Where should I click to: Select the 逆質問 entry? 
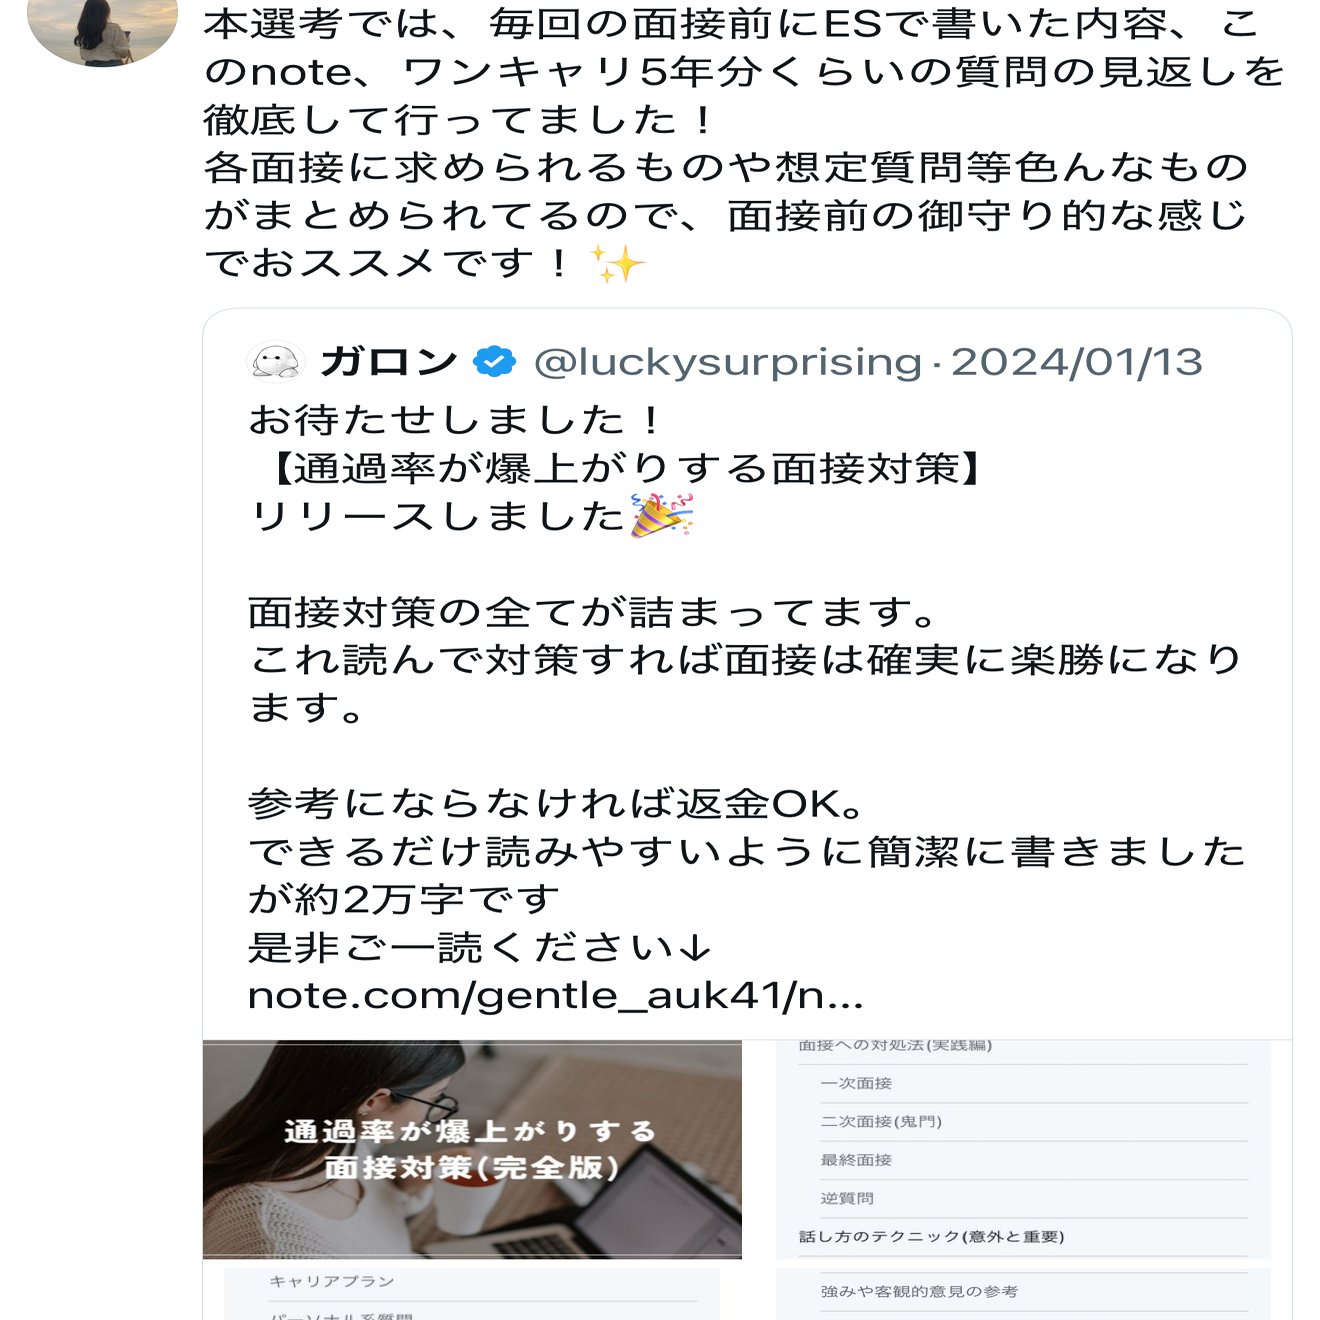(x=847, y=1198)
